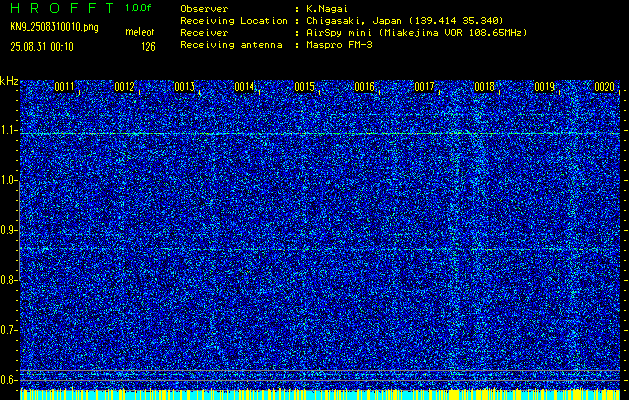Click the kHz axis unit label
Screen dimensions: 629x400
[x=9, y=81]
